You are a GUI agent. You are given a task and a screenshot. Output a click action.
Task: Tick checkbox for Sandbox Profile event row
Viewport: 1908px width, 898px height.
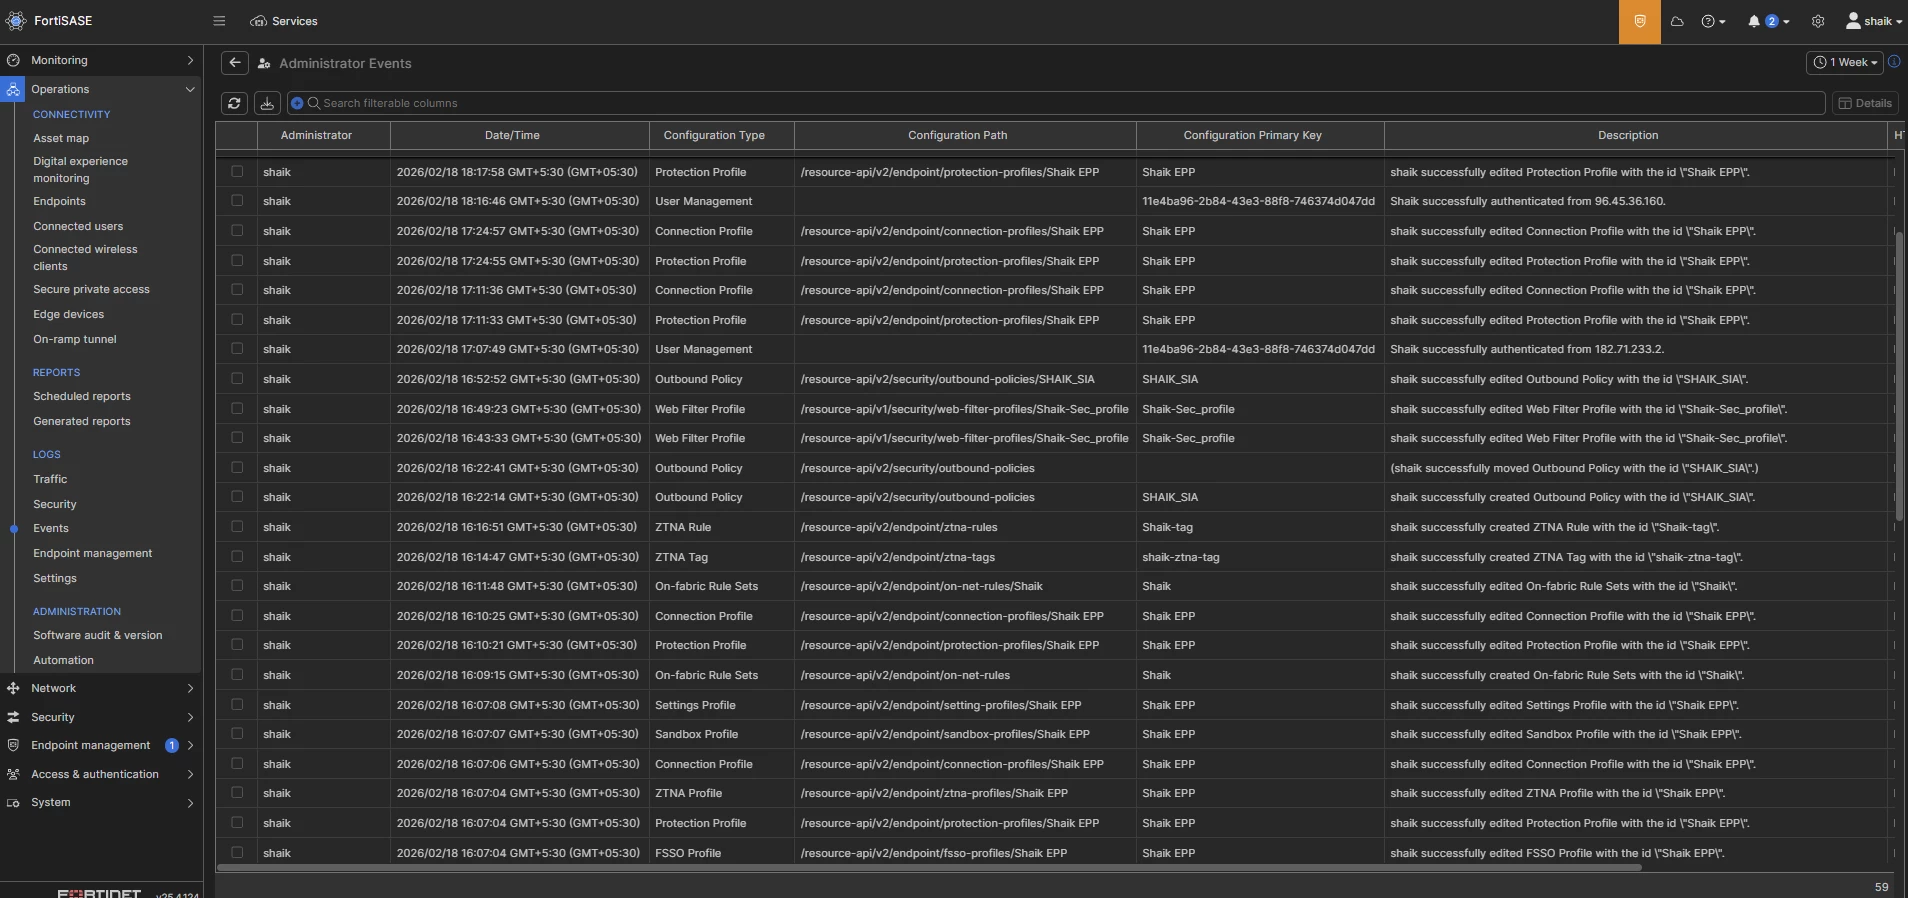[237, 734]
